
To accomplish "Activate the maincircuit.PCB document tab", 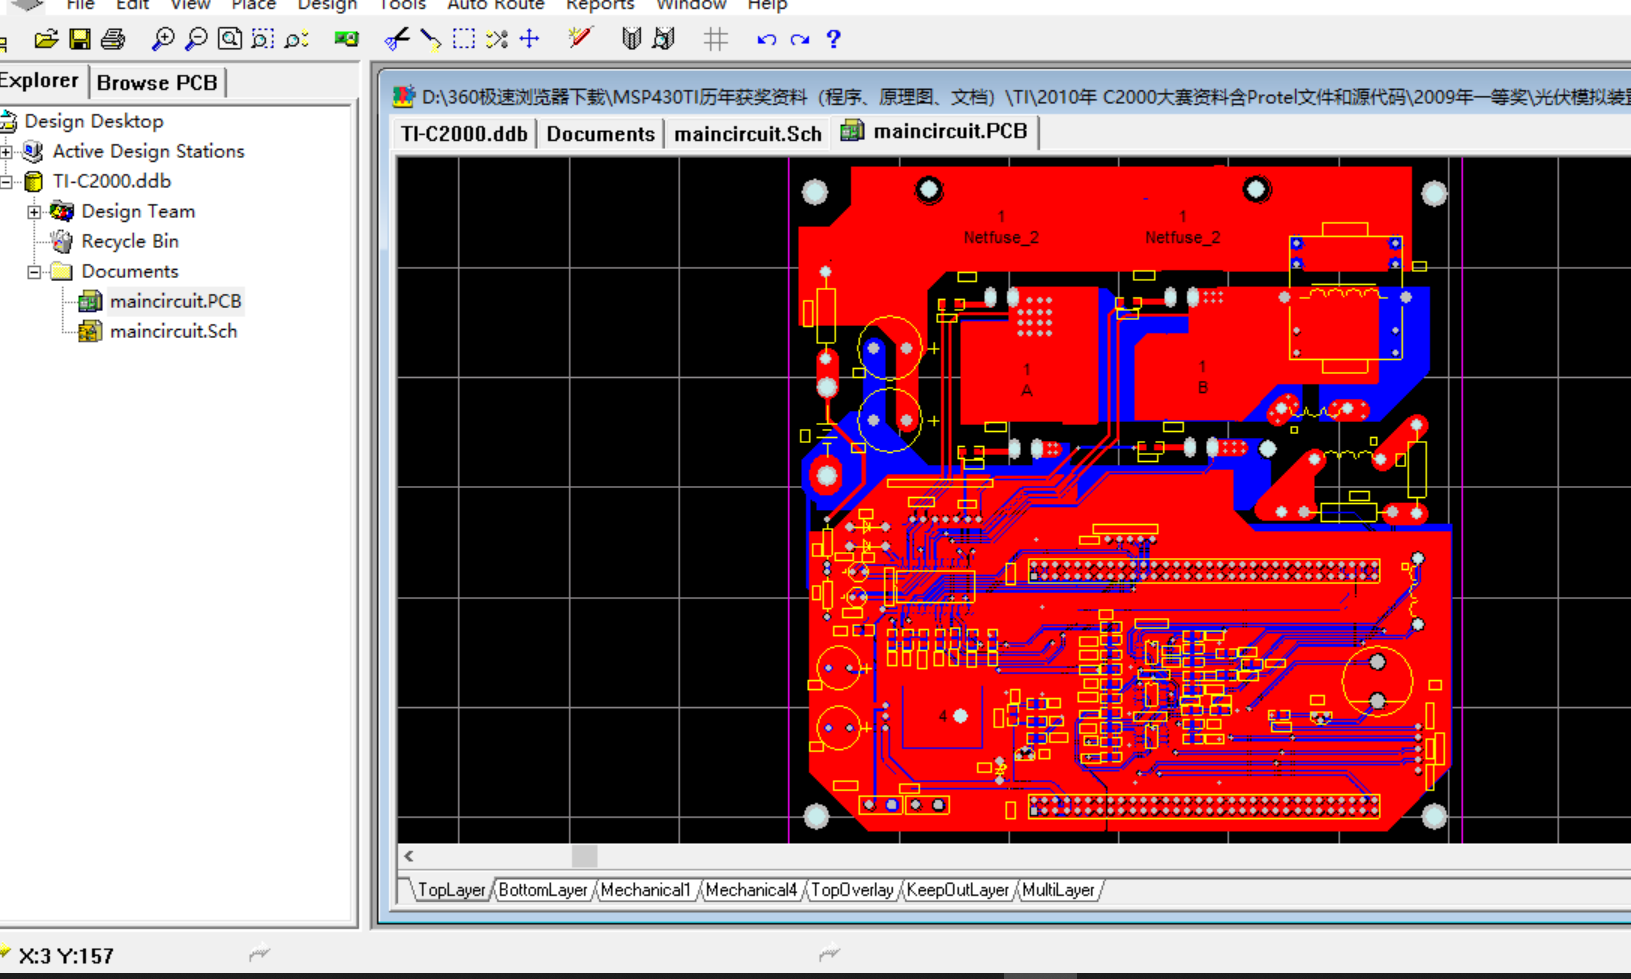I will click(x=935, y=132).
